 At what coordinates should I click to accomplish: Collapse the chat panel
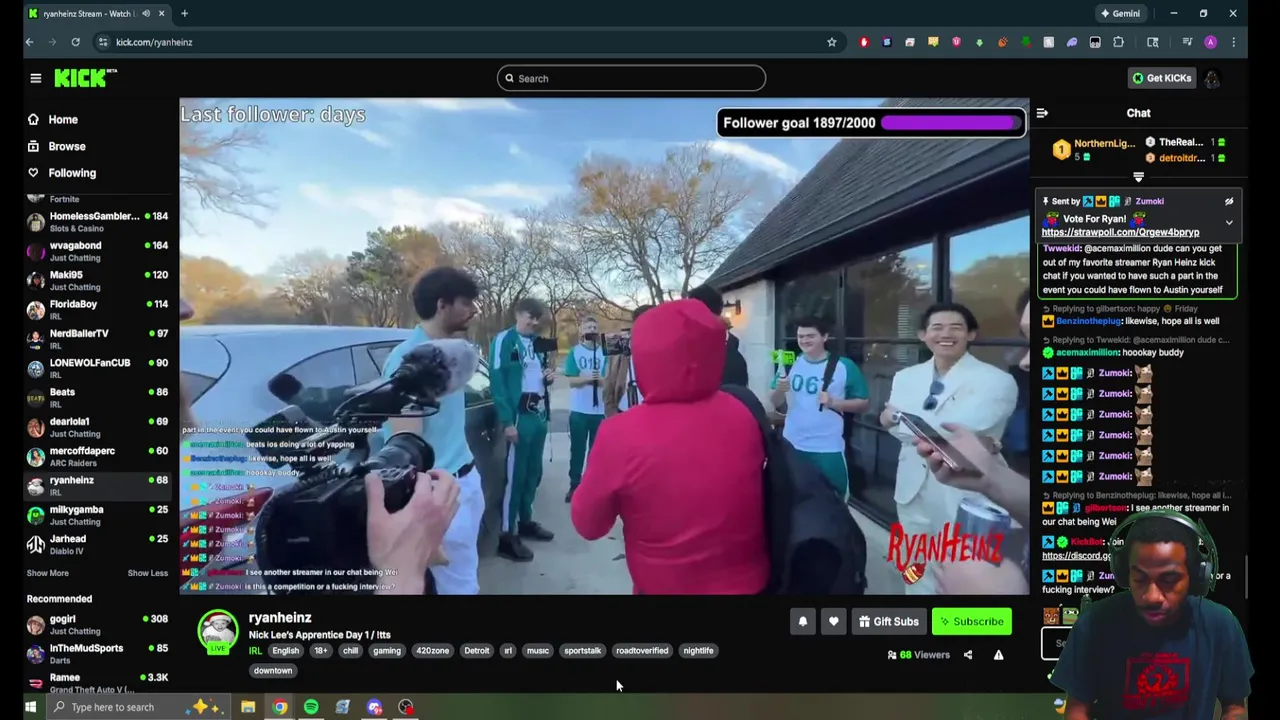[x=1042, y=113]
